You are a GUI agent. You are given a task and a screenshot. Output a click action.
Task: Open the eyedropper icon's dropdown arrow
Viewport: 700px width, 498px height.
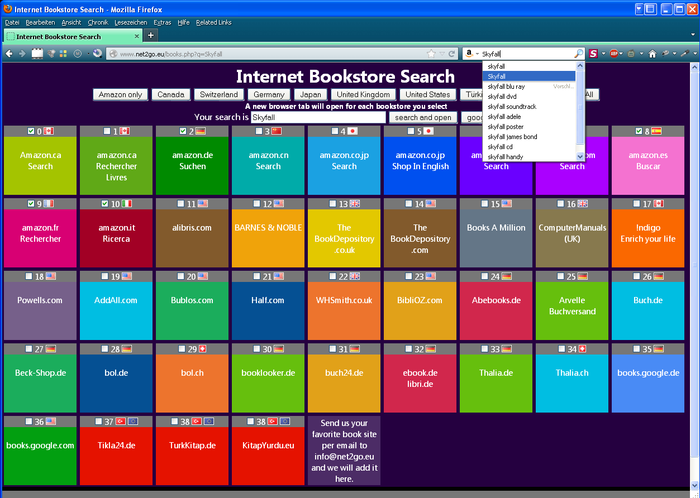pyautogui.click(x=694, y=54)
